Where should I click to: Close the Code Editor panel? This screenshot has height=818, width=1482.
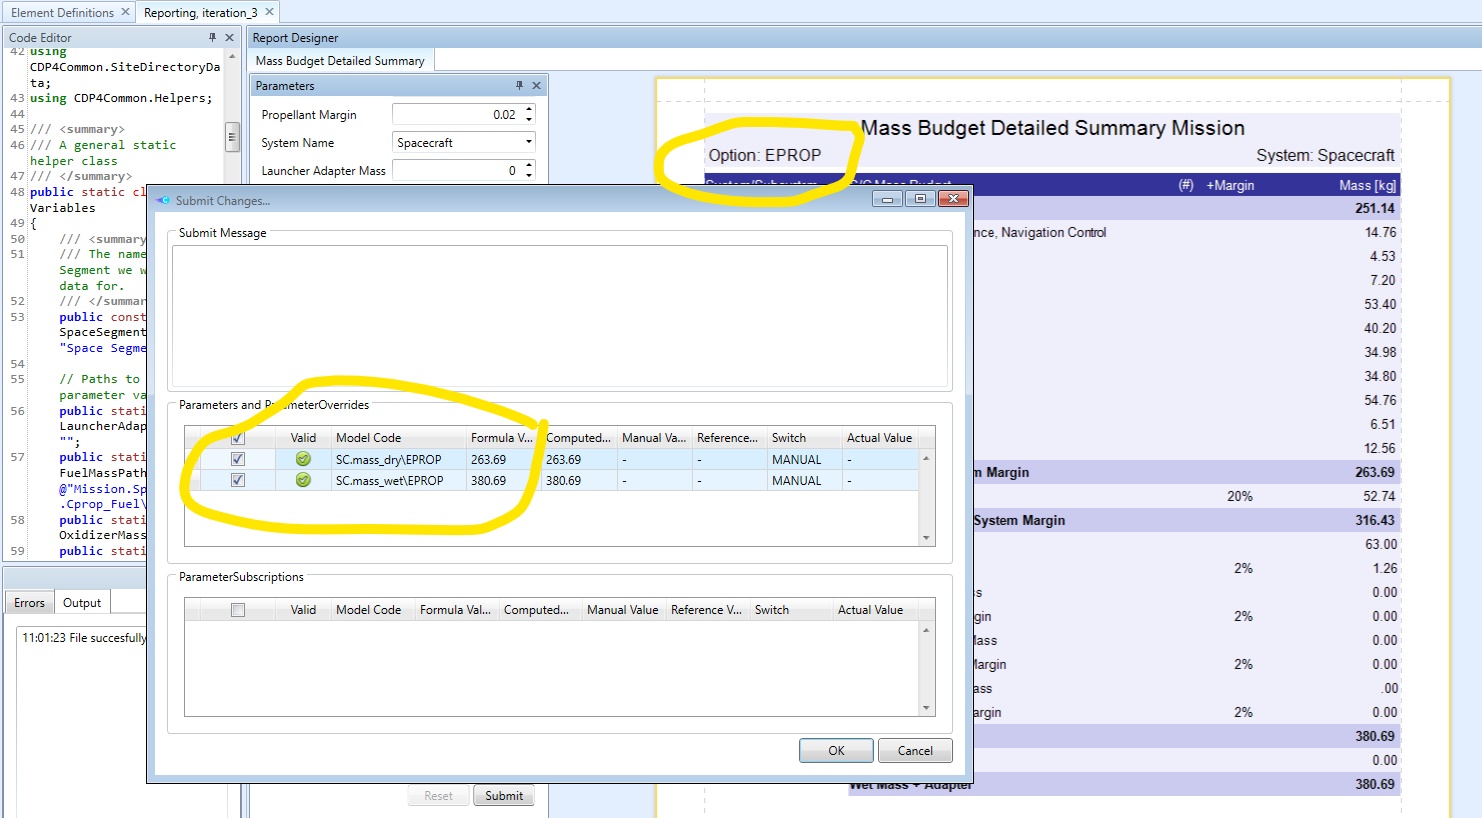pyautogui.click(x=229, y=37)
